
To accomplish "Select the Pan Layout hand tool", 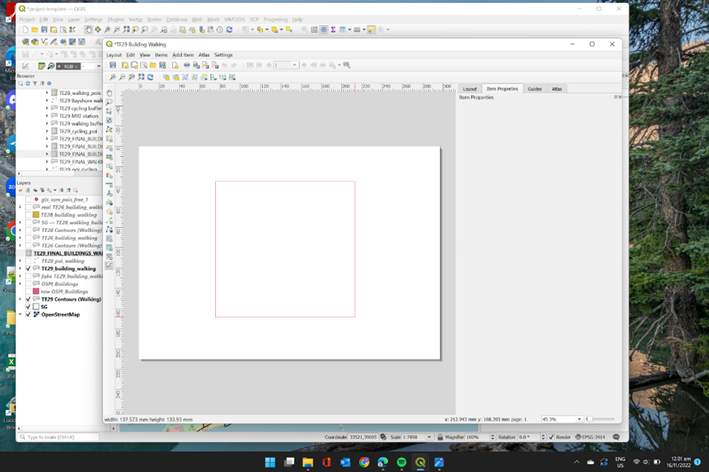I will (x=110, y=94).
